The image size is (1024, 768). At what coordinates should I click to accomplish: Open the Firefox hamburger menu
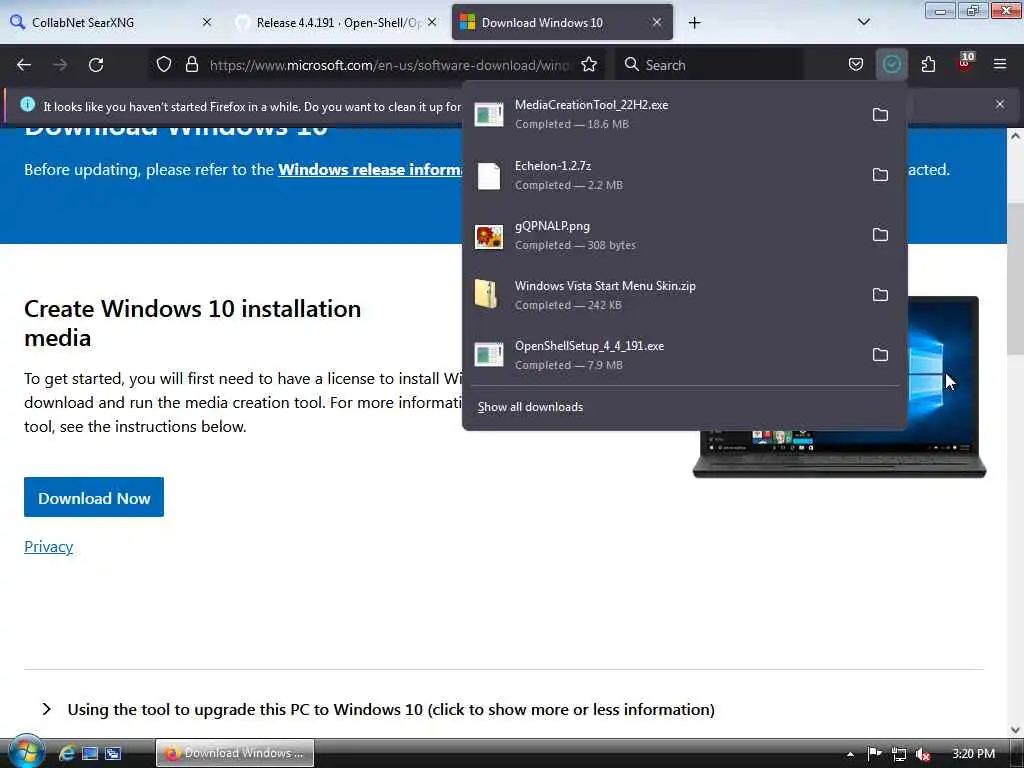tap(1000, 65)
